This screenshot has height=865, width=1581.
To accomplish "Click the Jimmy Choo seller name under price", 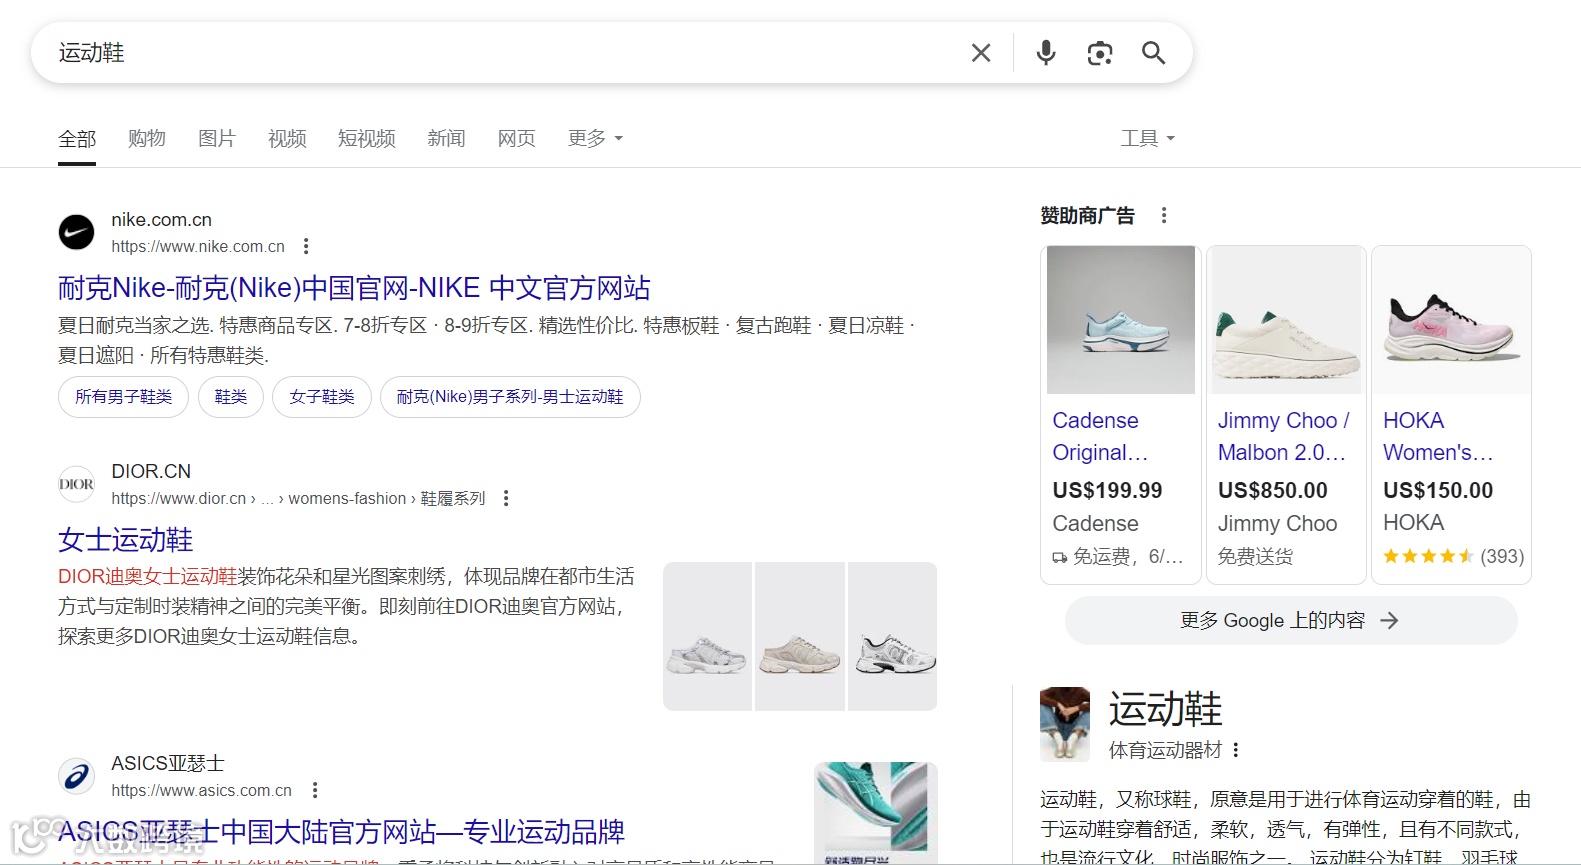I will click(x=1277, y=524).
